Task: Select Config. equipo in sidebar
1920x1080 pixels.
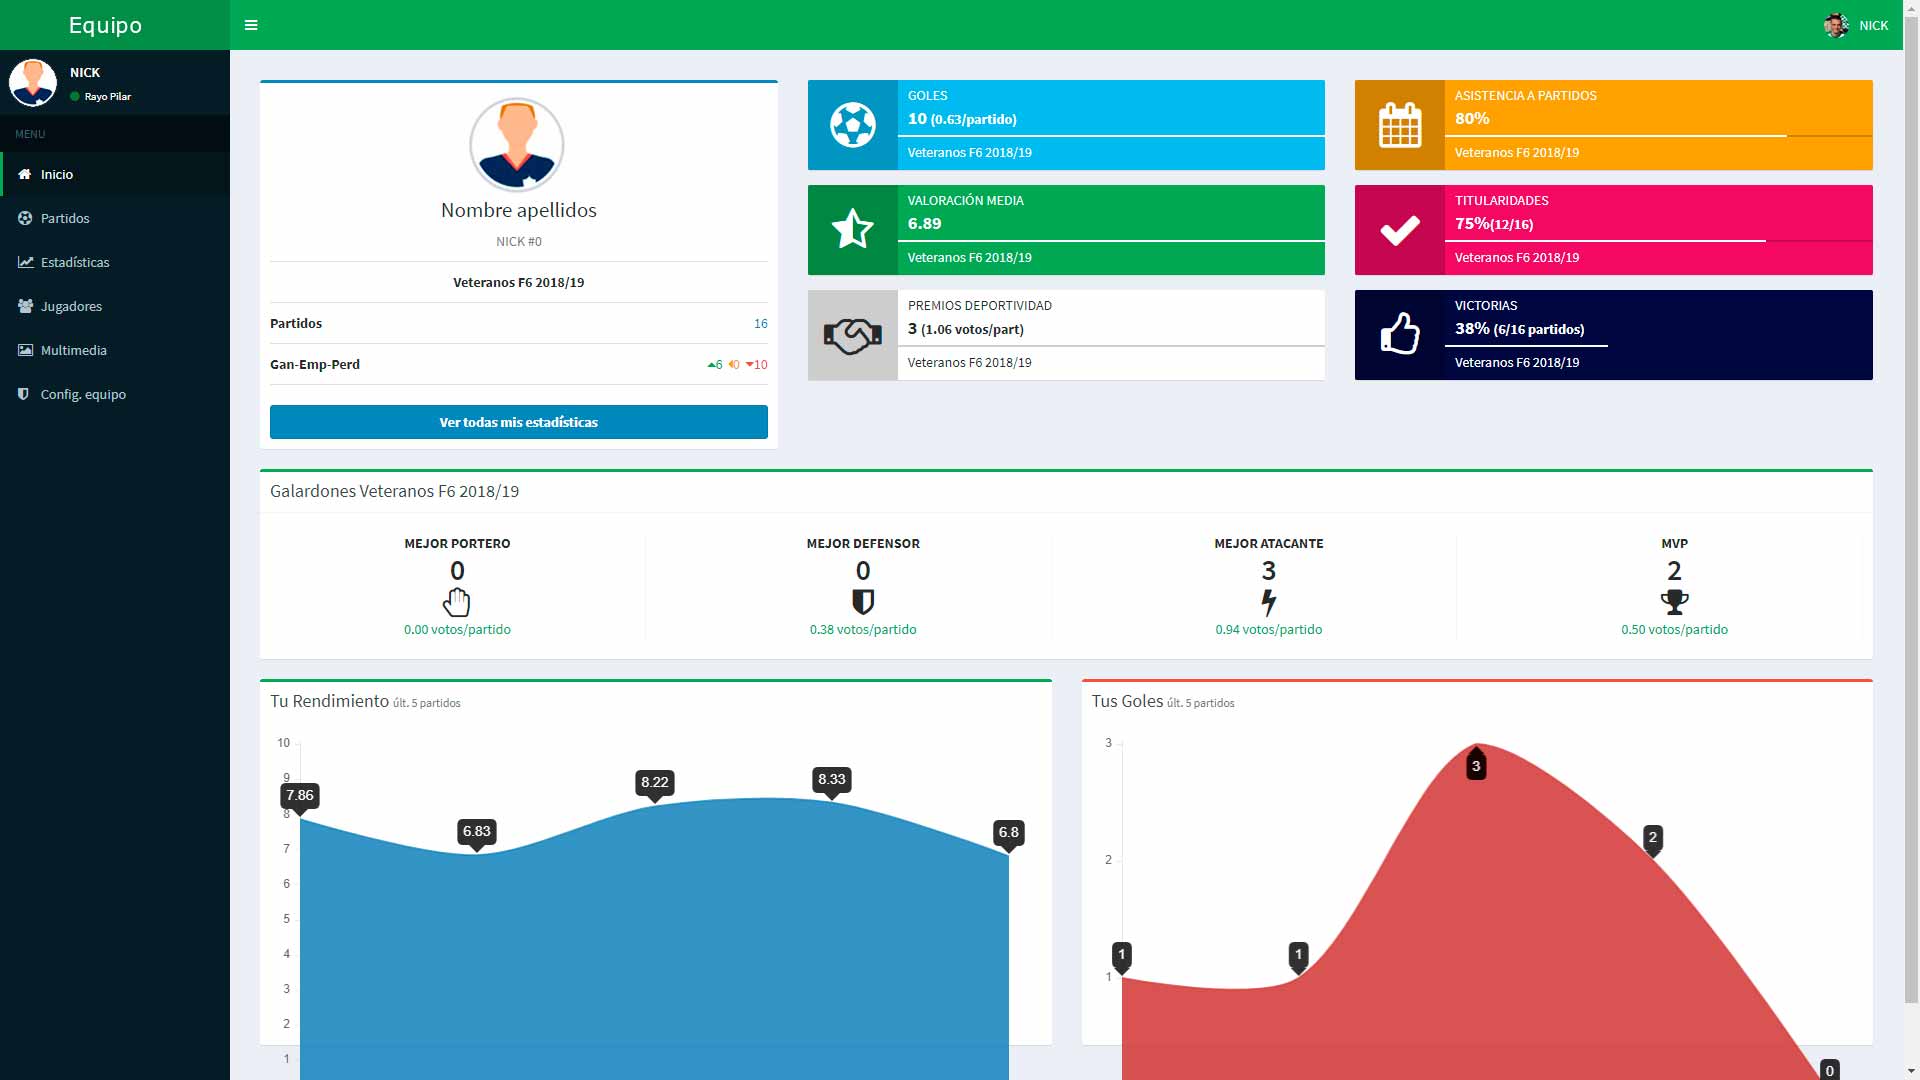Action: [83, 394]
